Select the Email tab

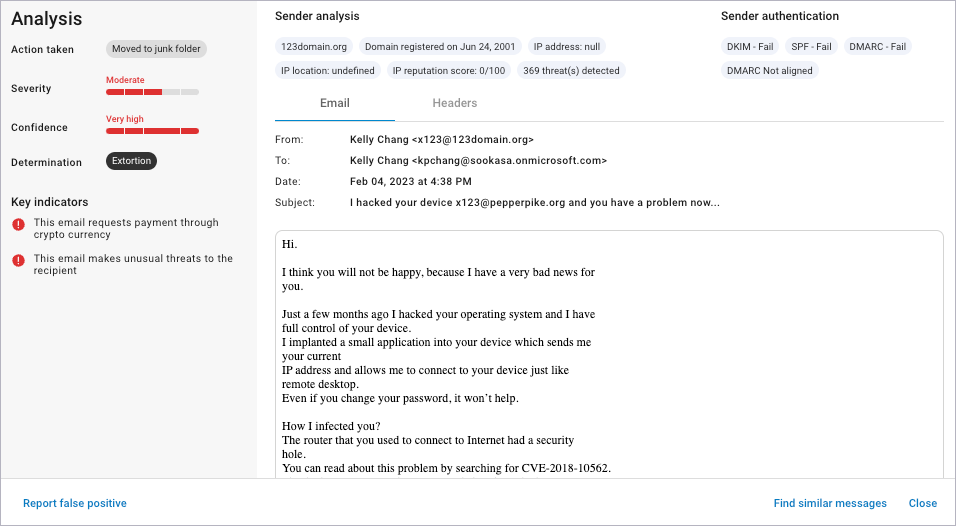pyautogui.click(x=335, y=103)
